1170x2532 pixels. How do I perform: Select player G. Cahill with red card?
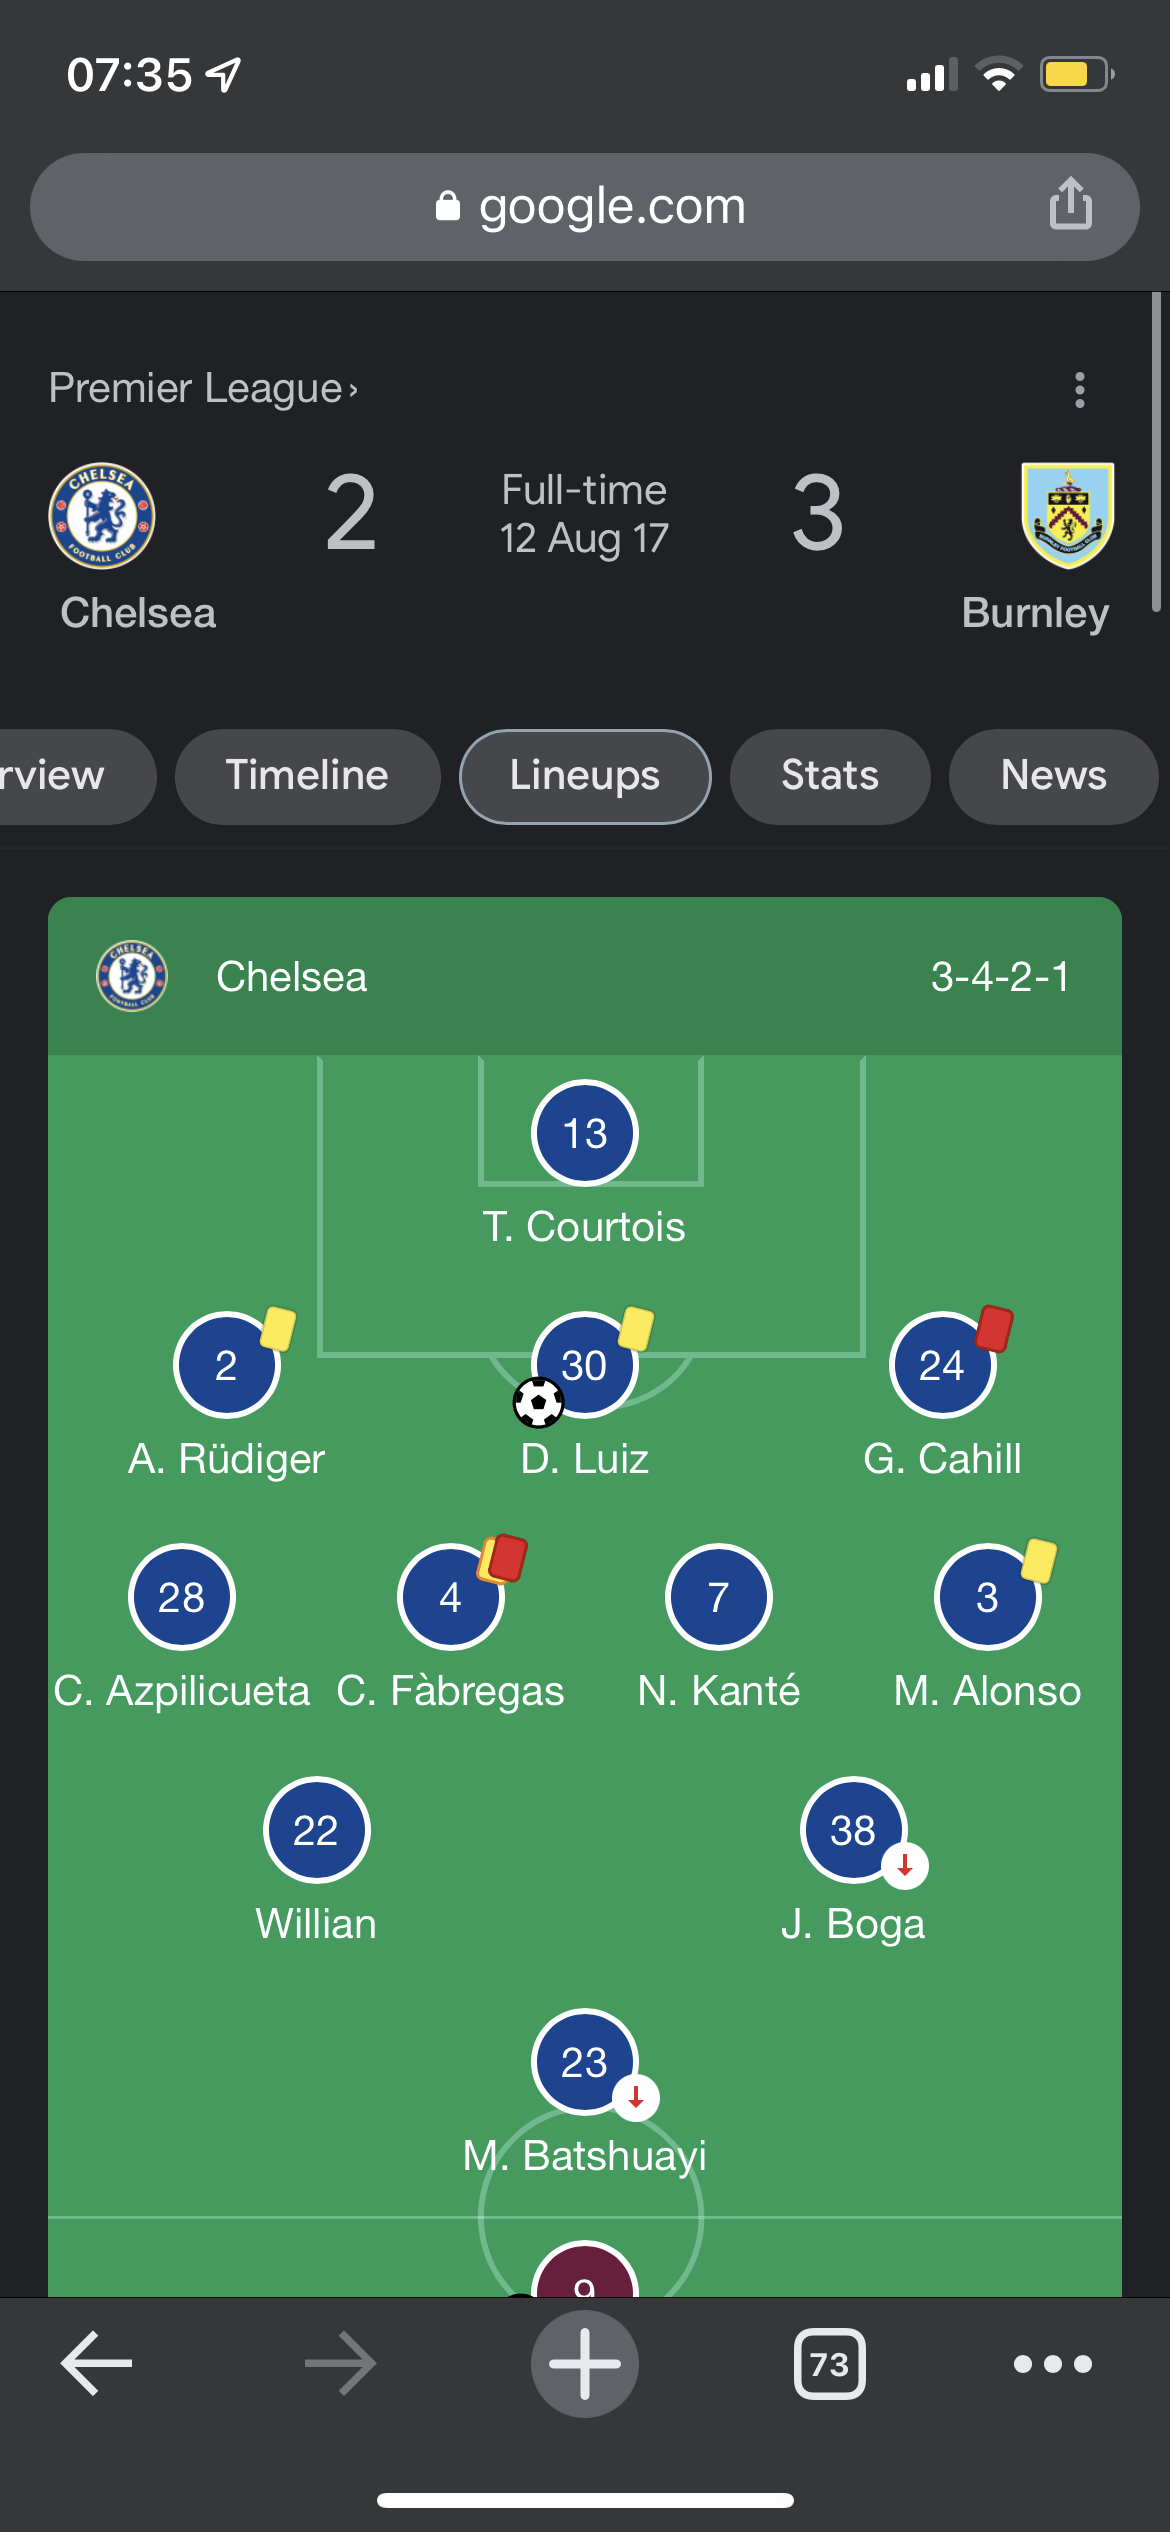pos(942,1365)
